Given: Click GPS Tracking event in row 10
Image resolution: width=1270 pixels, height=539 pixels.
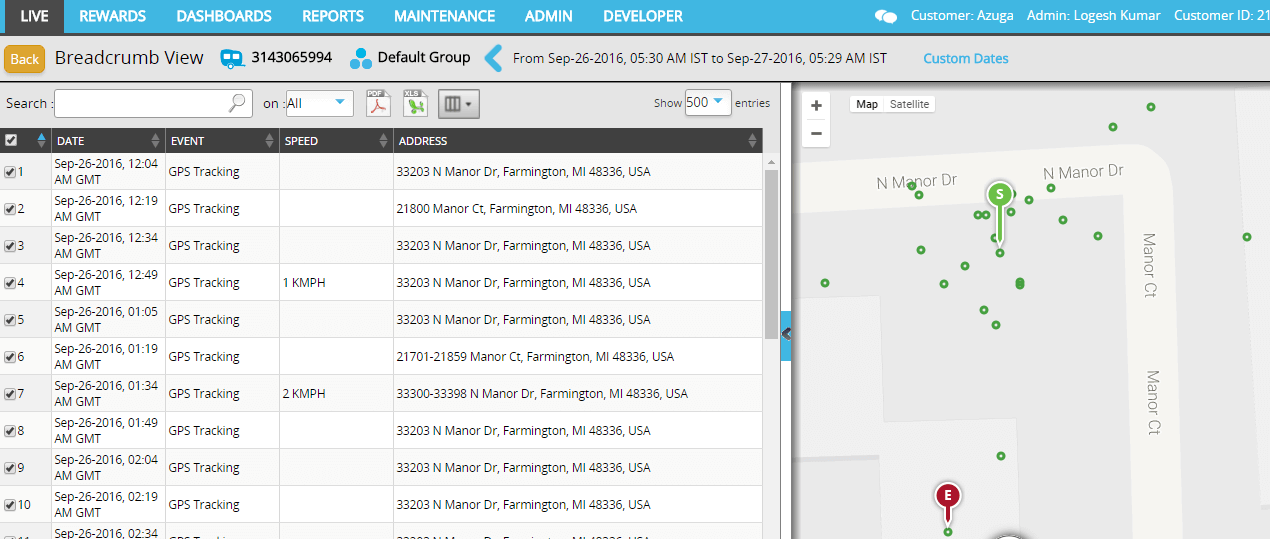Looking at the screenshot, I should pos(204,505).
